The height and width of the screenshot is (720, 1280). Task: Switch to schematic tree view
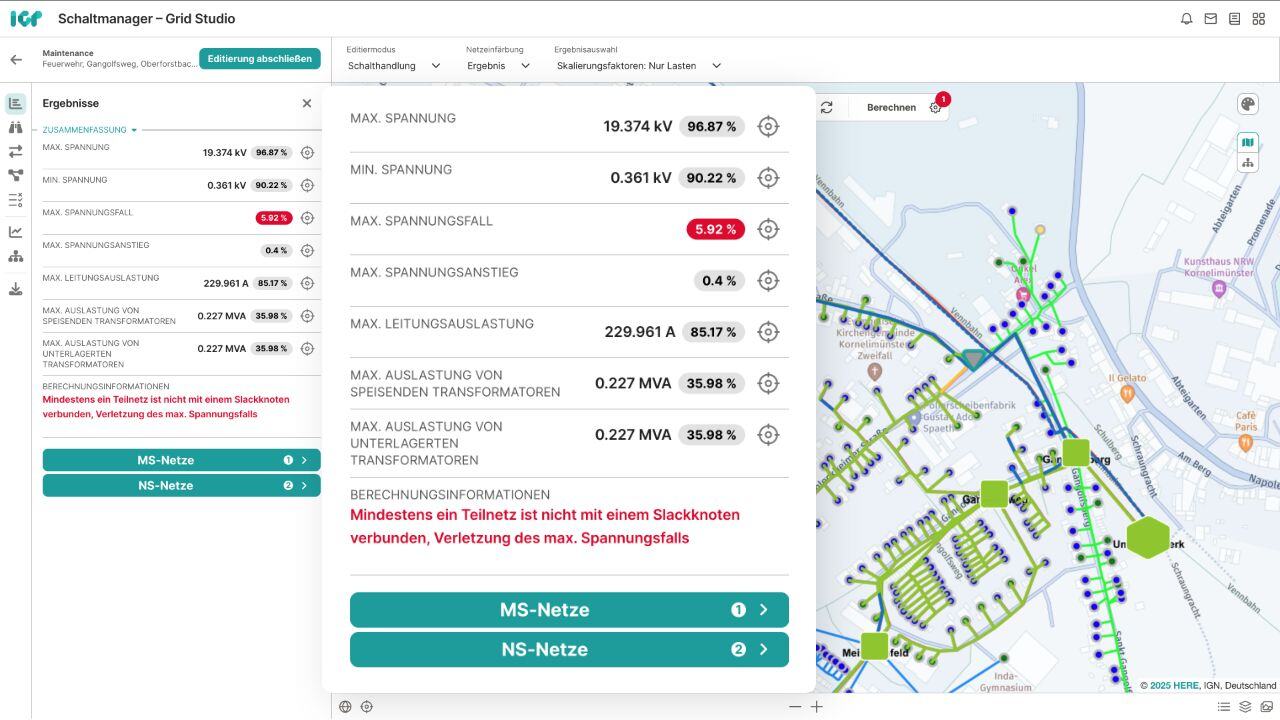click(x=1247, y=162)
